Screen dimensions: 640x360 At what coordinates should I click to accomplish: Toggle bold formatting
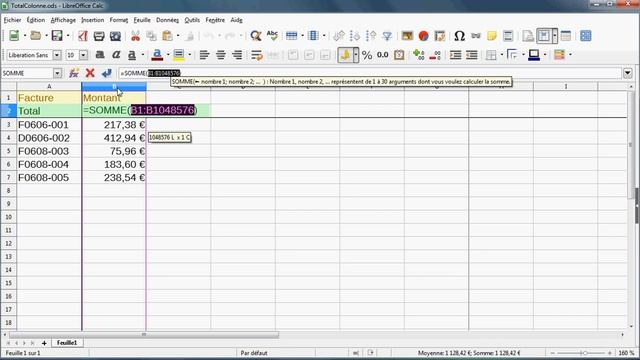pos(100,55)
